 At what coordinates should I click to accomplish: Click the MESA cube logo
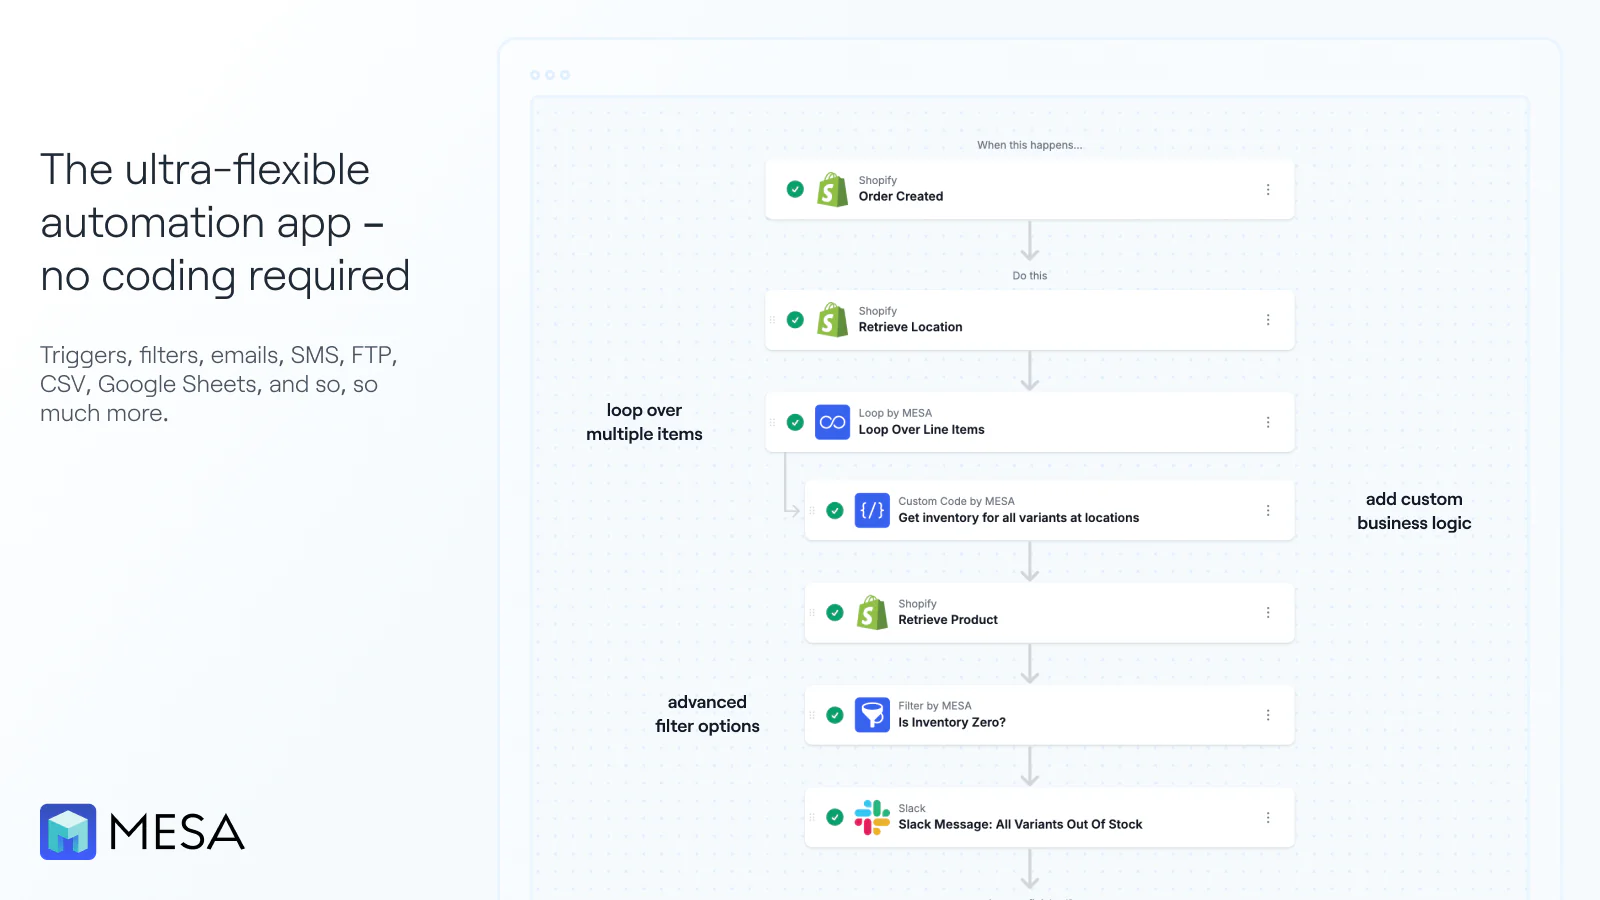[x=67, y=831]
